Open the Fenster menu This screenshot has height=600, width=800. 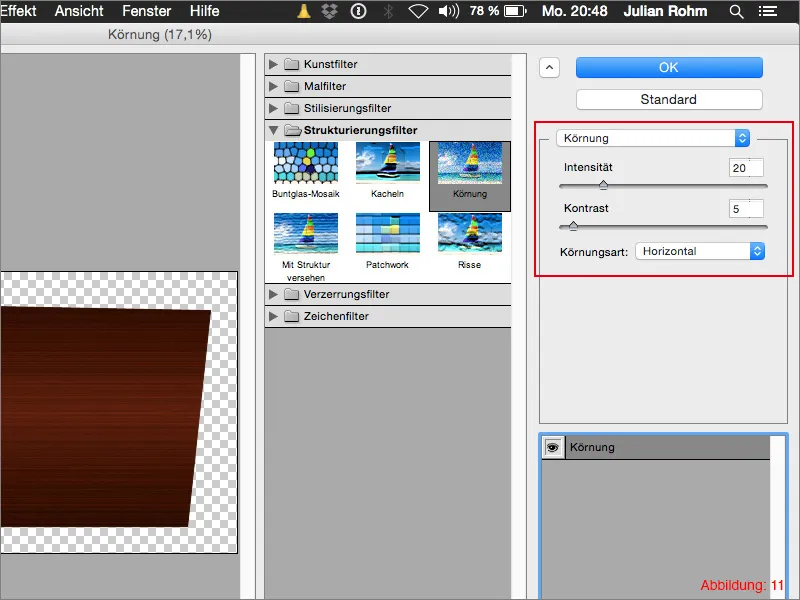[146, 12]
